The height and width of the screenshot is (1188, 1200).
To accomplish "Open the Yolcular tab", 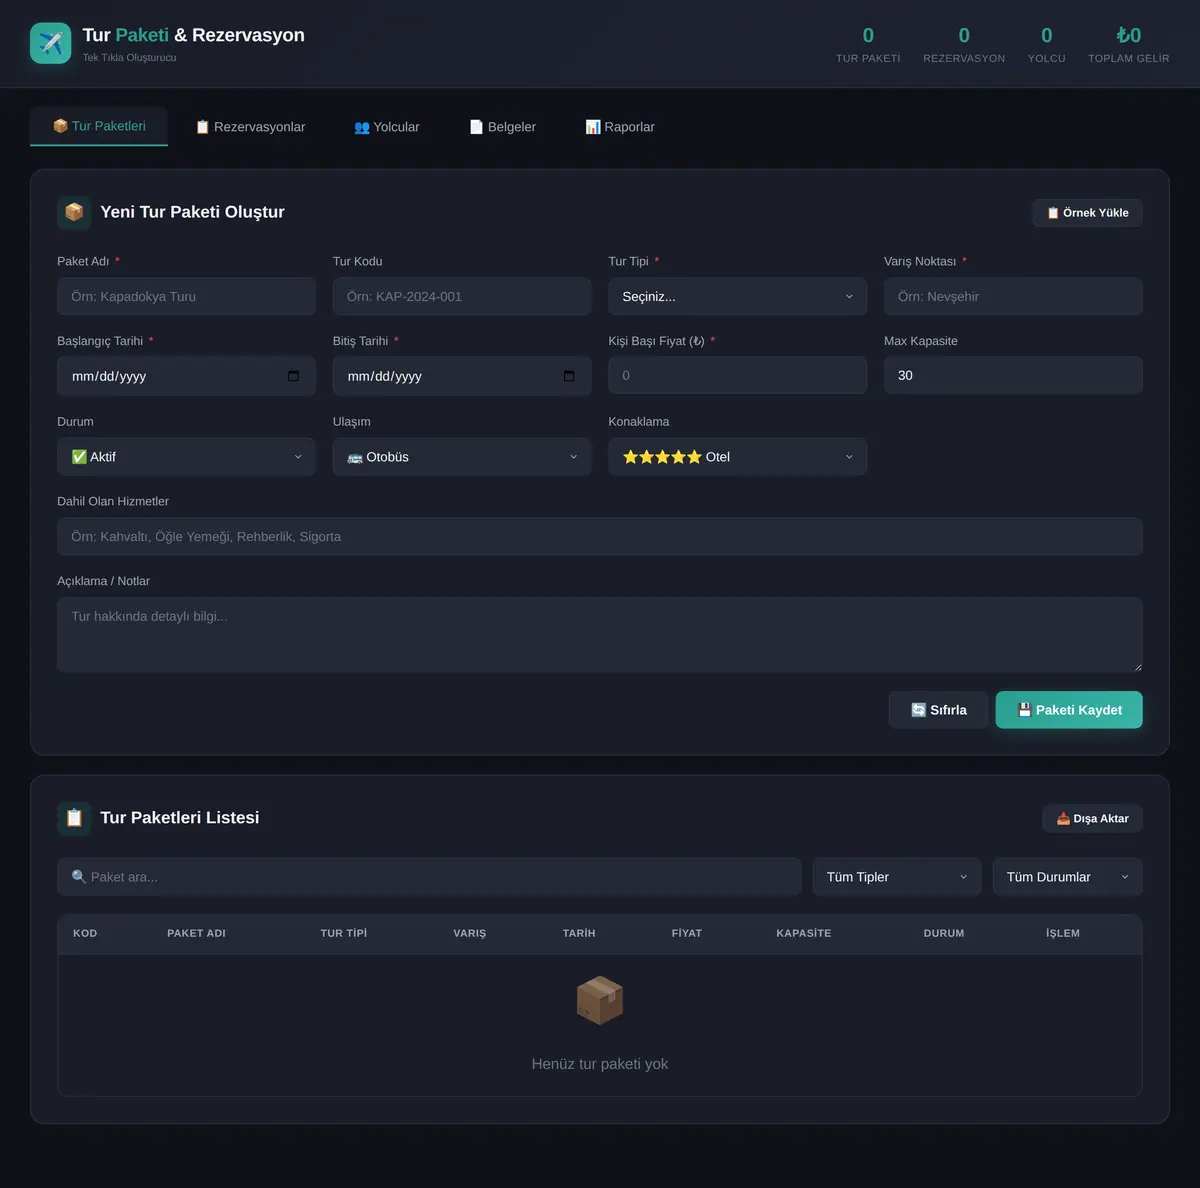I will (x=387, y=127).
